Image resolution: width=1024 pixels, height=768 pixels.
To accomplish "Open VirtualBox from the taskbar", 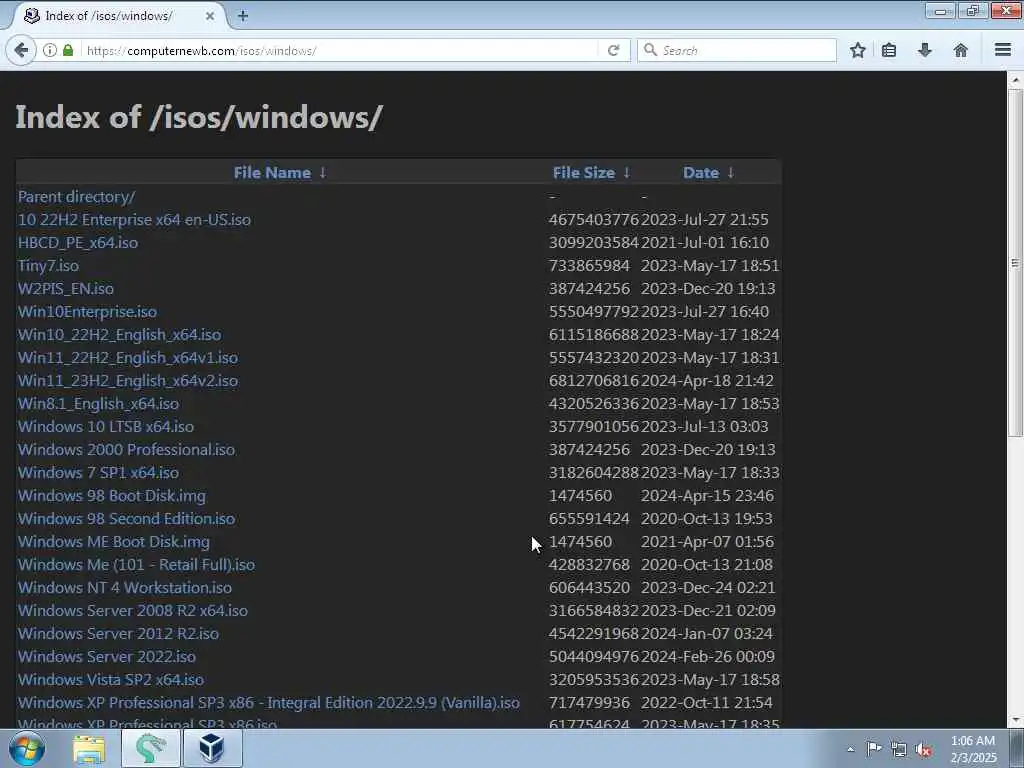I will coord(212,748).
